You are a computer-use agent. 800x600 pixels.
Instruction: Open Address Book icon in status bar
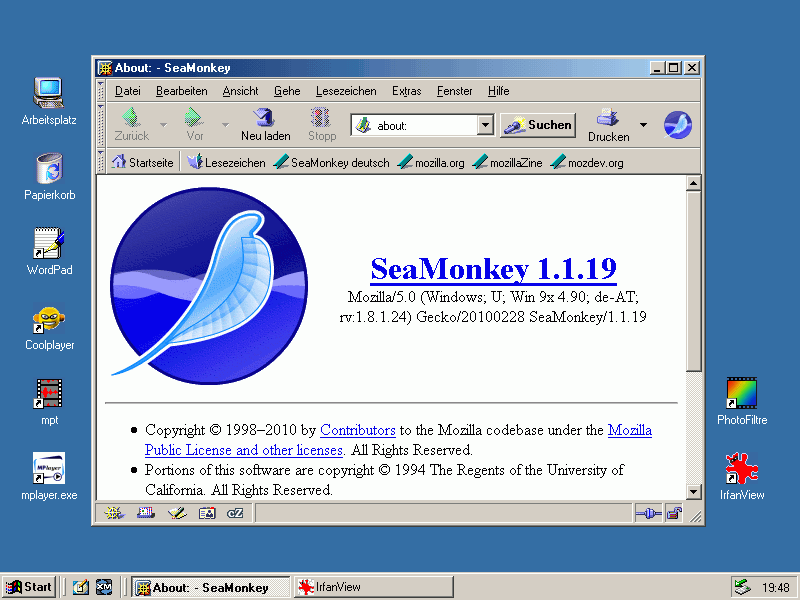(207, 513)
